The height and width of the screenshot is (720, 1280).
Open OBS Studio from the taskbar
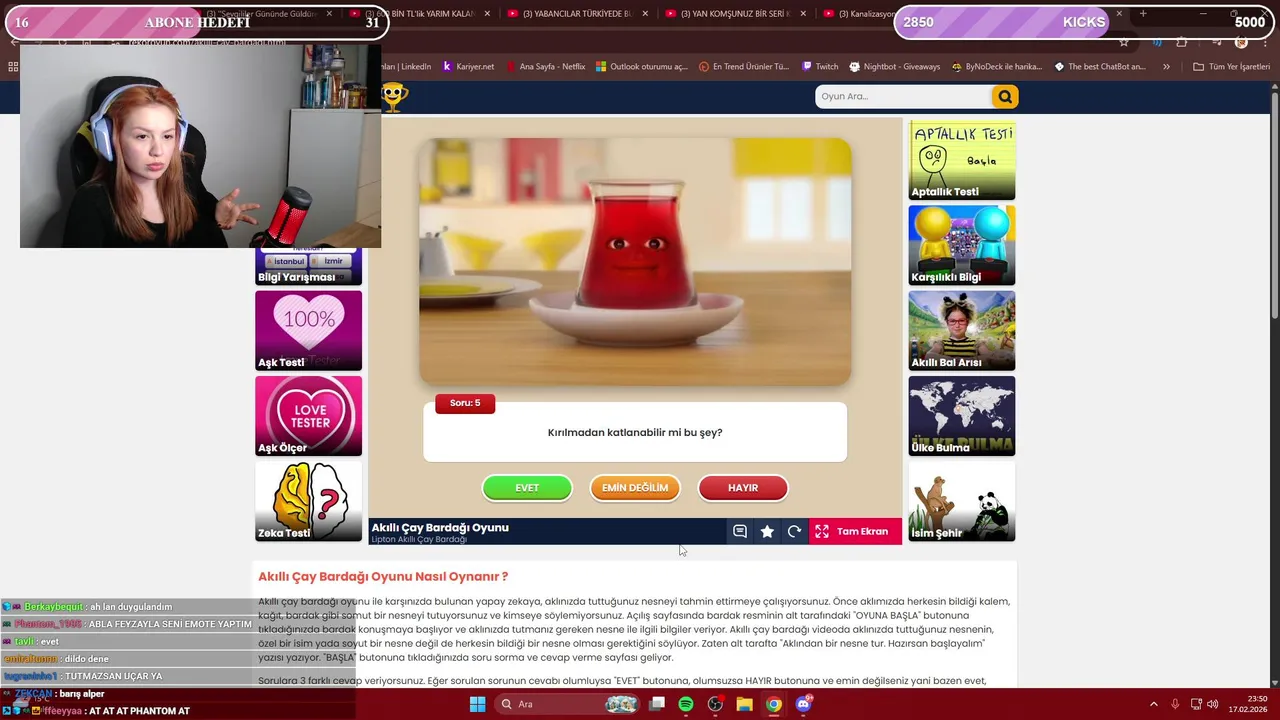715,704
